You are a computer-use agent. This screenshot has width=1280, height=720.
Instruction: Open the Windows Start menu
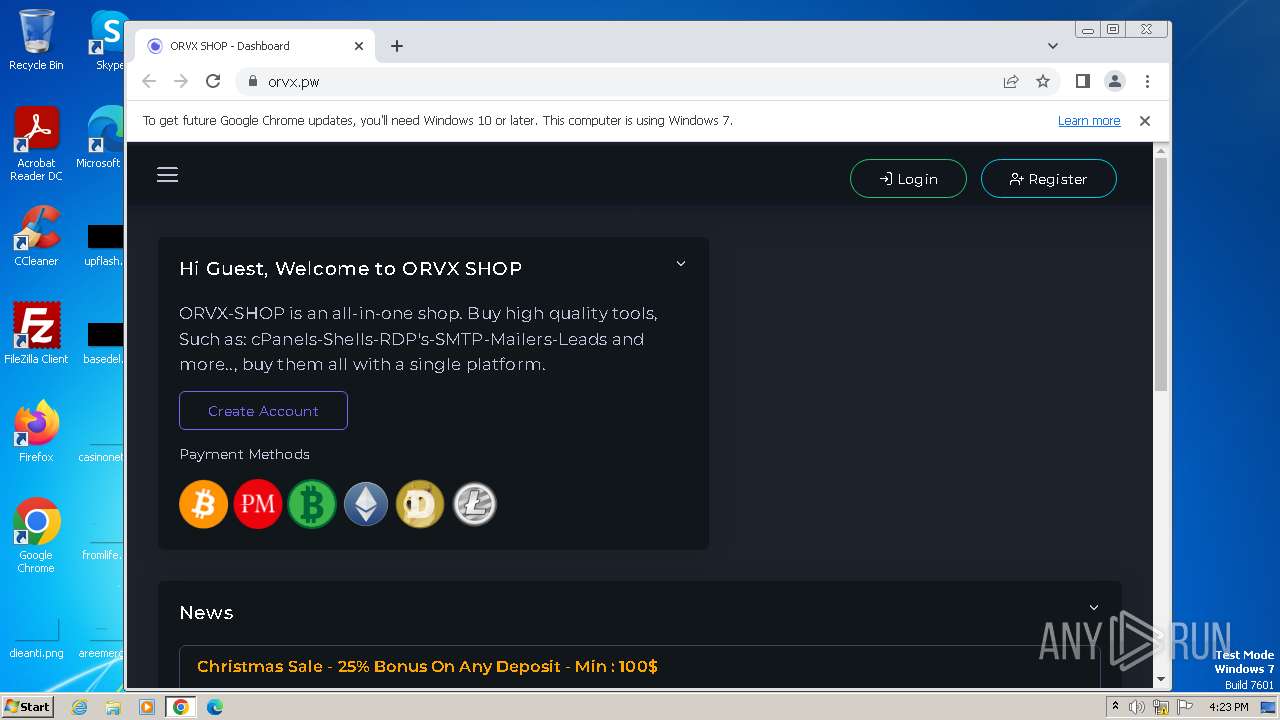click(x=28, y=706)
